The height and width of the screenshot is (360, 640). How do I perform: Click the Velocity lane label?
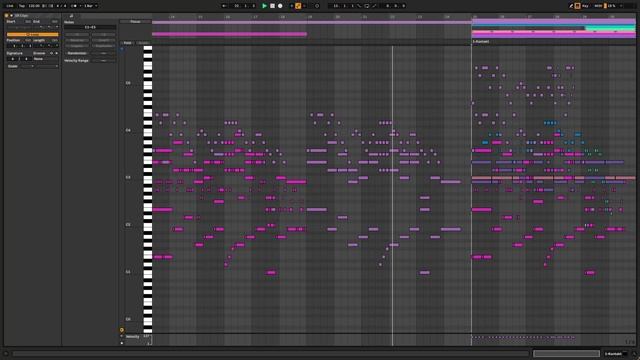tap(133, 337)
